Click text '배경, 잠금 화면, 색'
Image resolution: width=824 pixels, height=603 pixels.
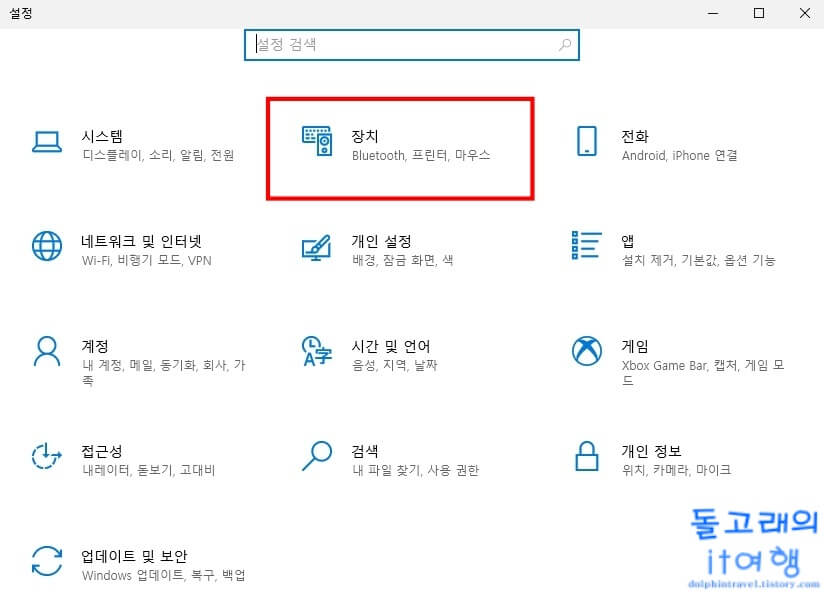tap(403, 260)
